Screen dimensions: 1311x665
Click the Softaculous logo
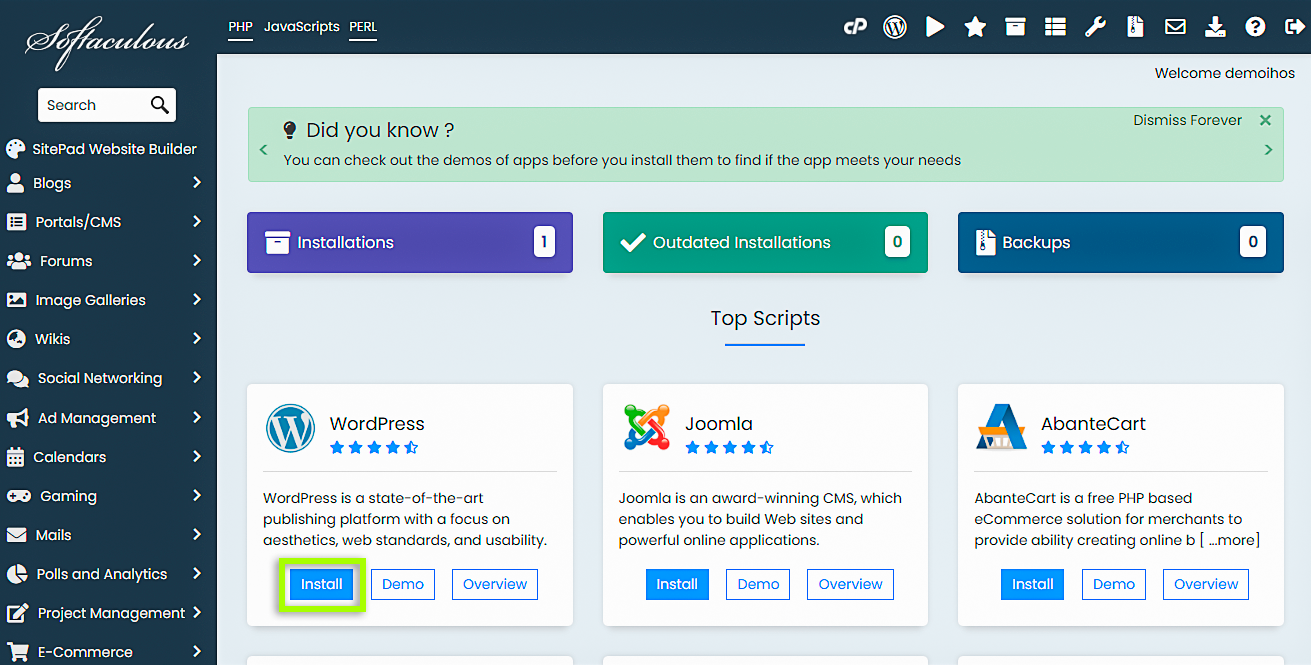click(107, 42)
